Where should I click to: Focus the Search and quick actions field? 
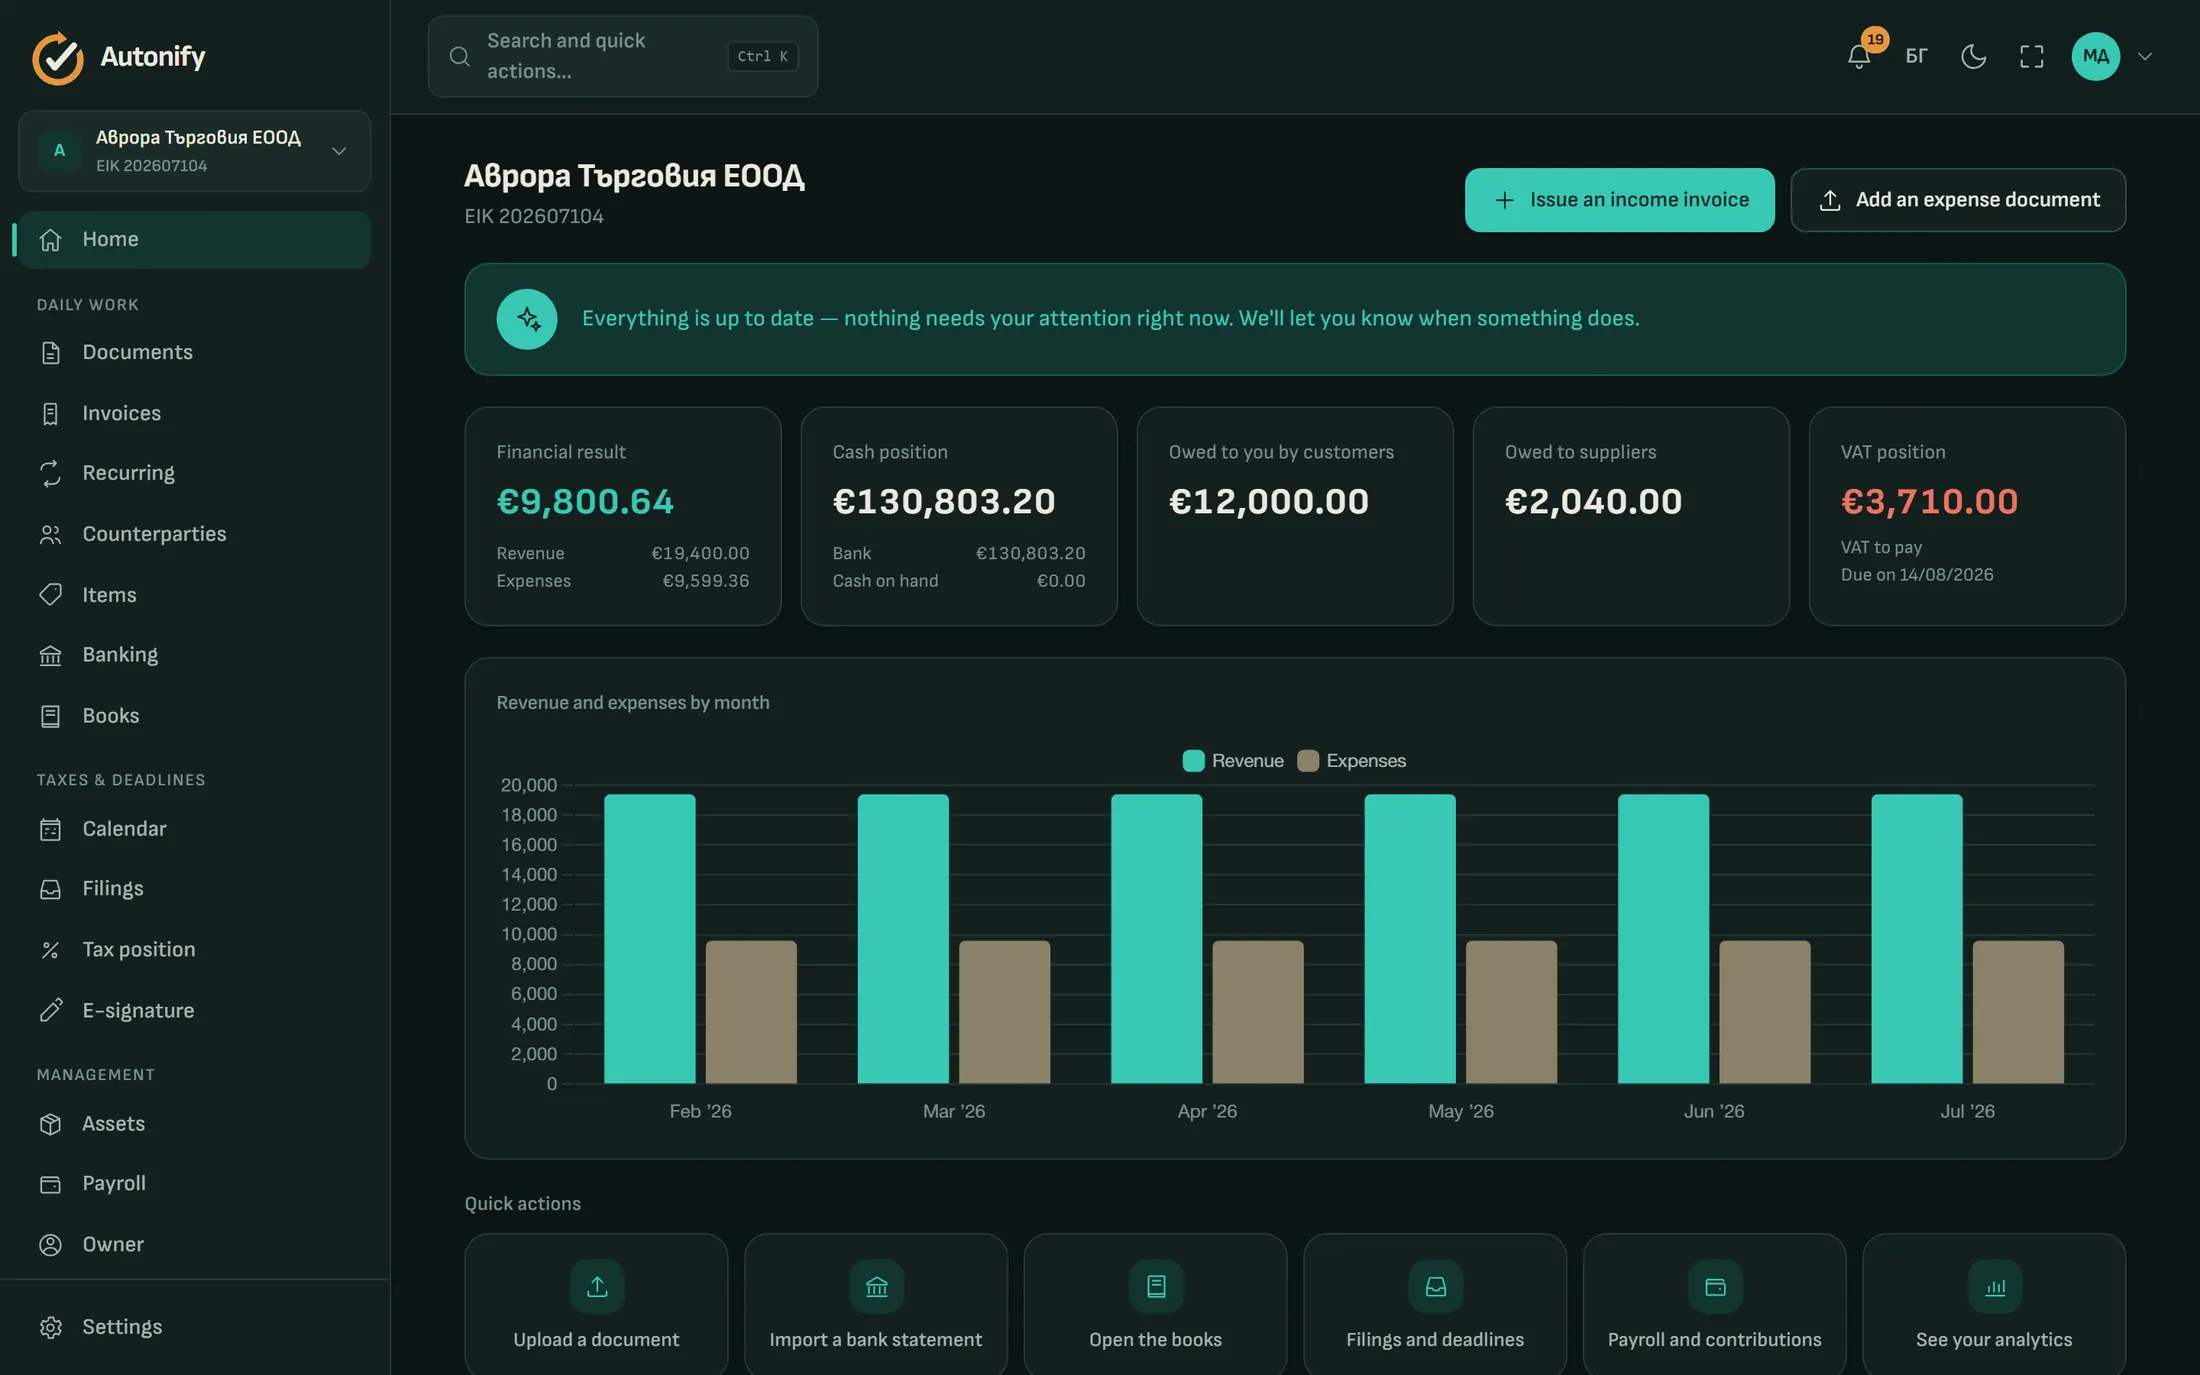pyautogui.click(x=623, y=56)
